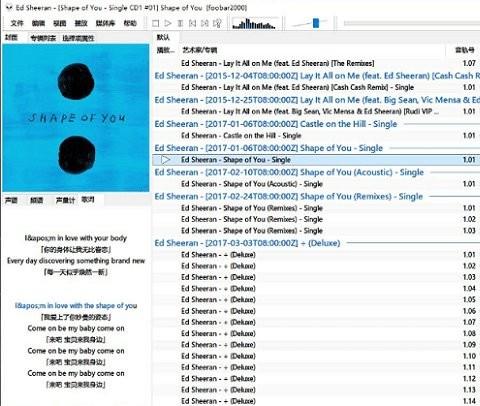This screenshot has width=480, height=406.
Task: Click the 2017-01-06 Shape of You - Single group header
Action: click(316, 148)
